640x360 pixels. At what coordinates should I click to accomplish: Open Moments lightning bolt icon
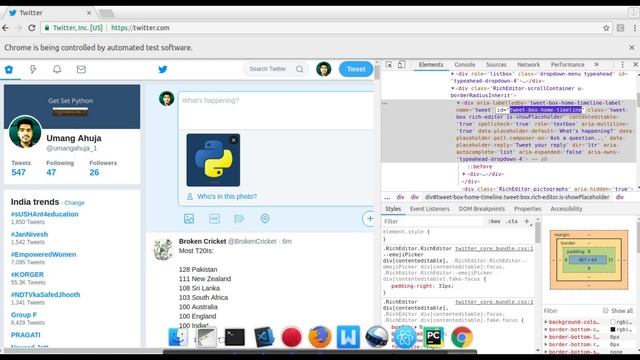click(x=33, y=69)
